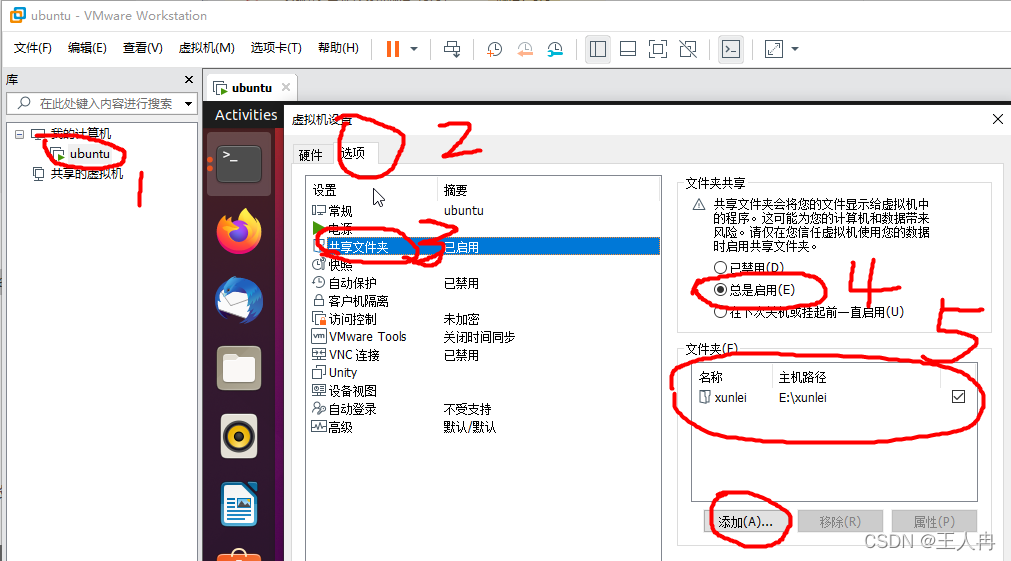Click the 属性(P) button
This screenshot has height=561, width=1011.
(934, 522)
